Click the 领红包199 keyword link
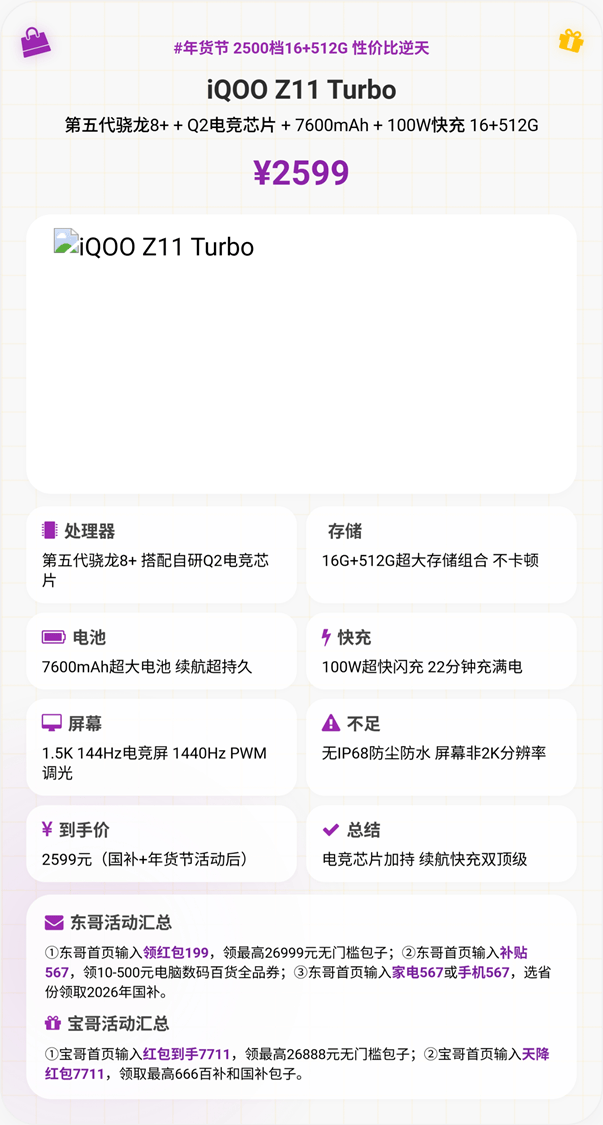Screen dimensions: 603x1125 point(176,952)
